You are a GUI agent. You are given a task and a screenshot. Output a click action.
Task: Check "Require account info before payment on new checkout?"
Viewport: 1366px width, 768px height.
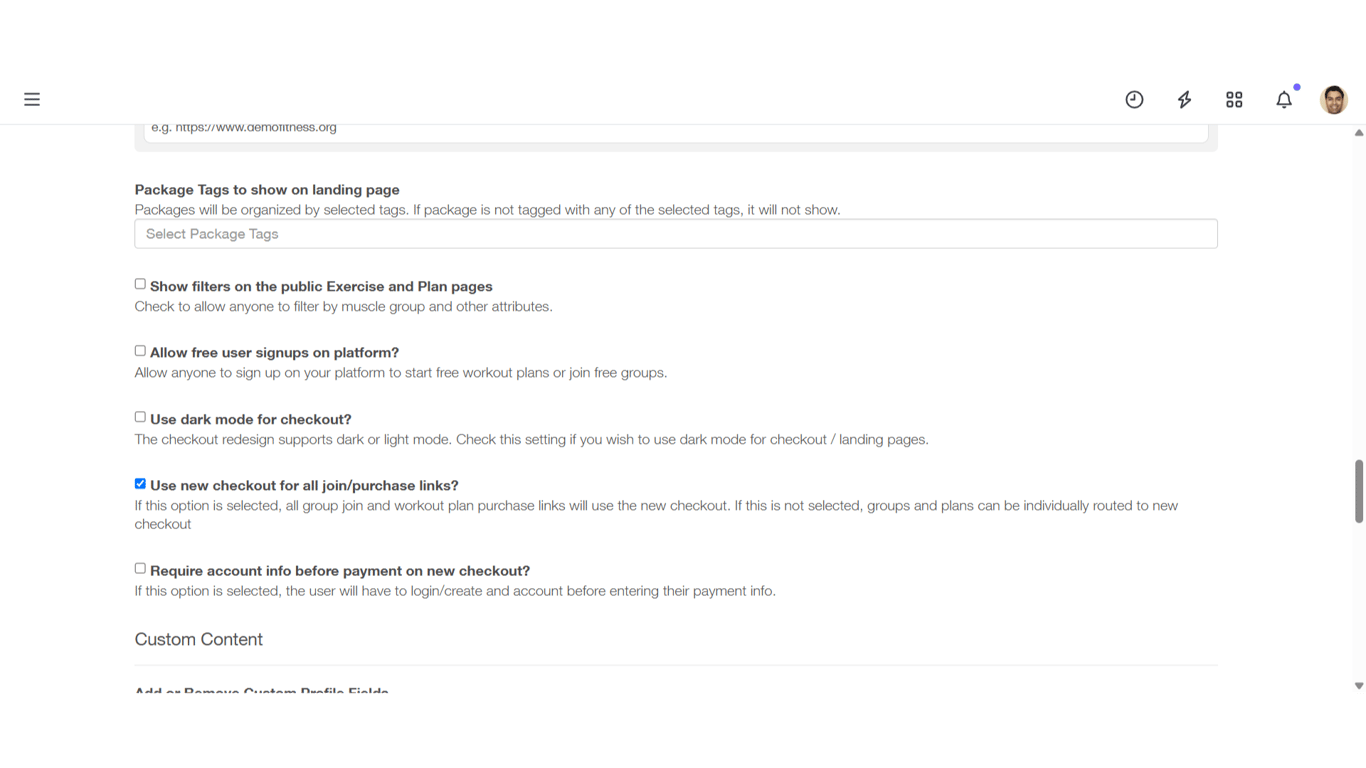click(140, 567)
